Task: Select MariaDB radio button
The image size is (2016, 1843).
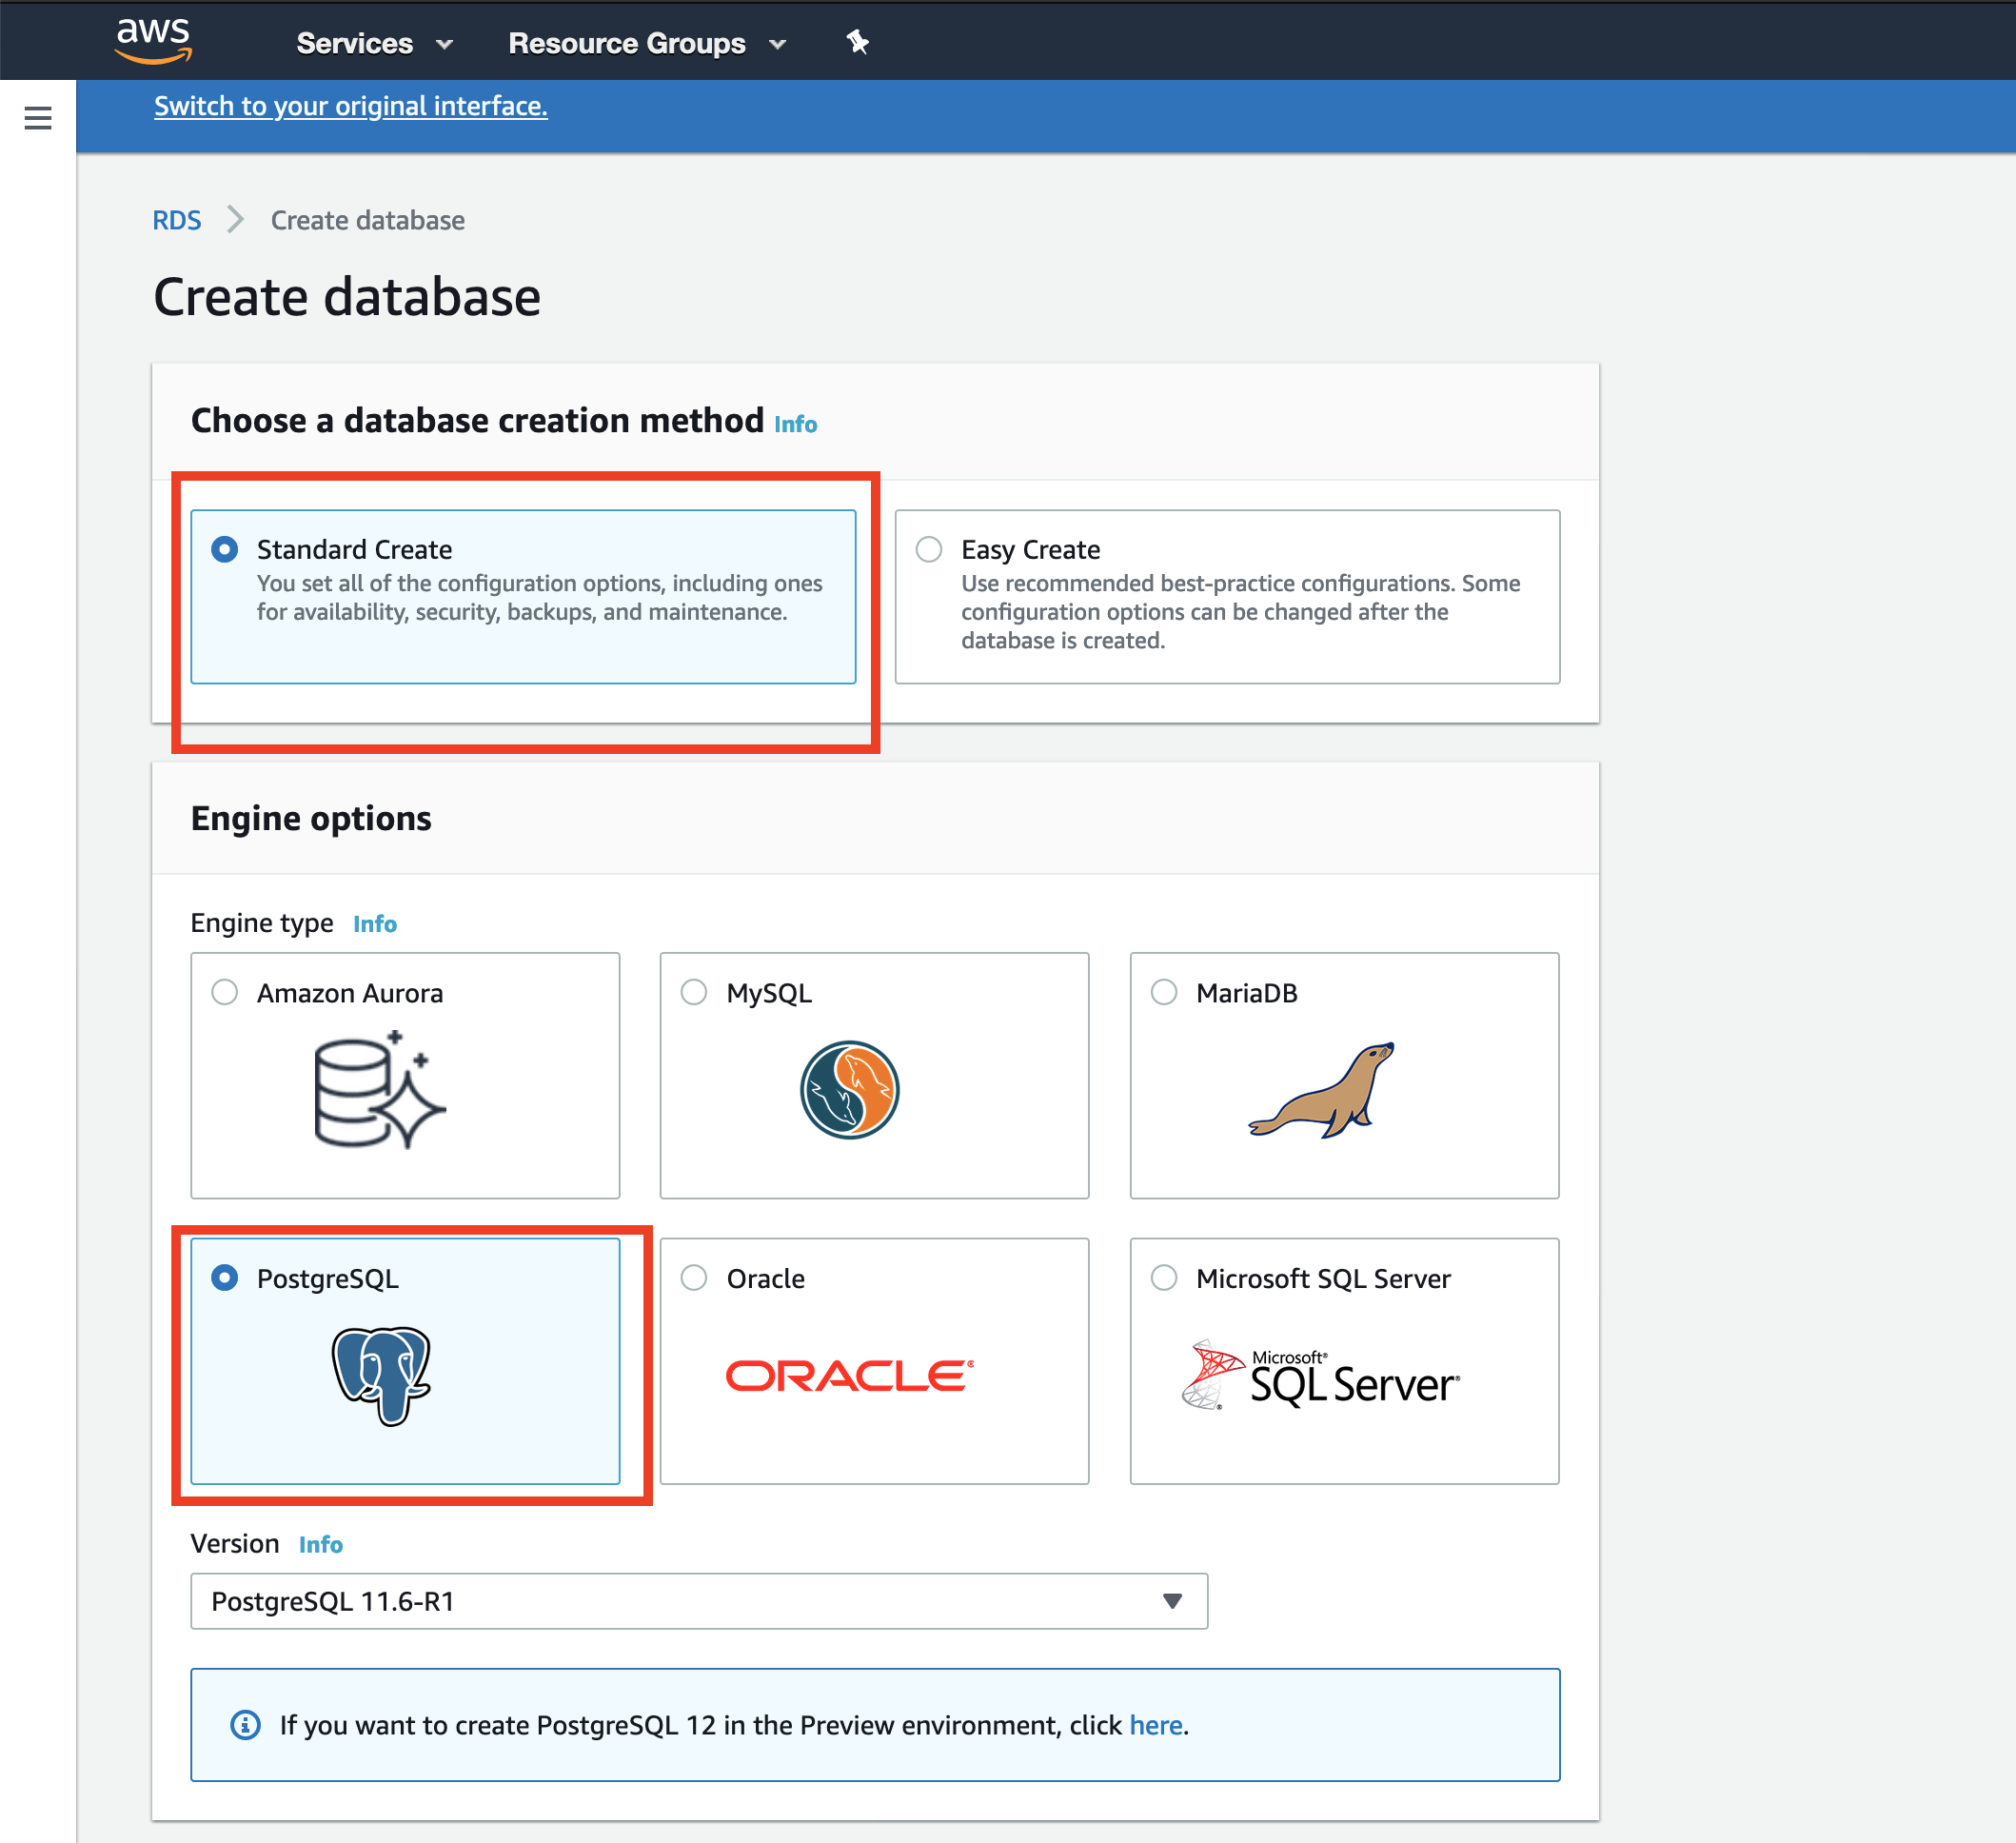Action: 1164,992
